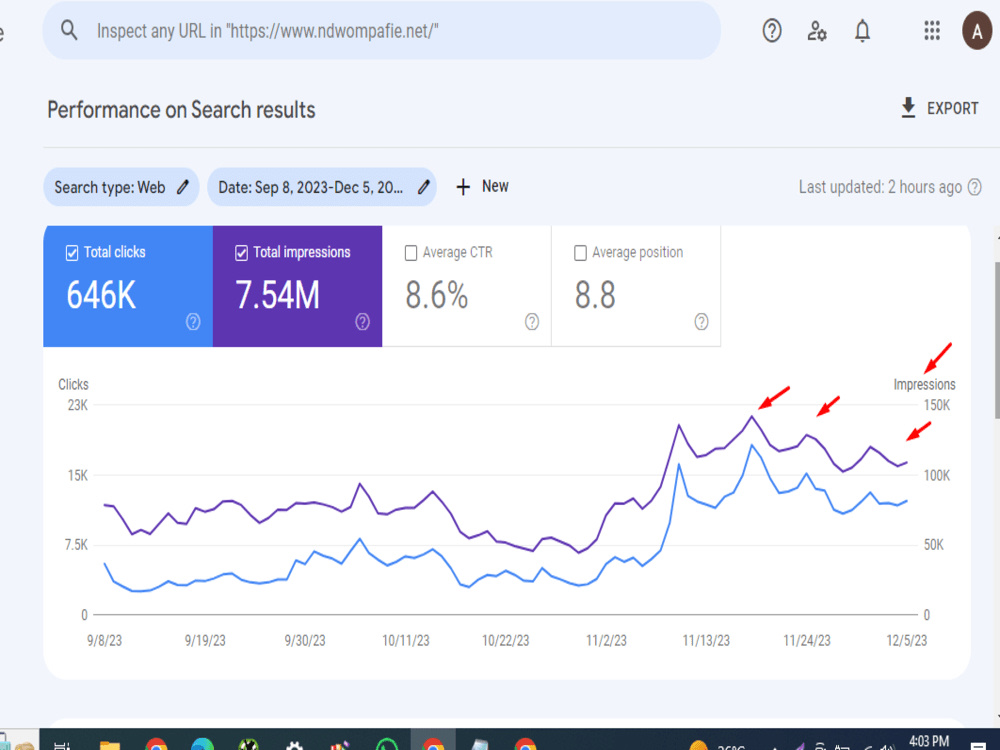The width and height of the screenshot is (1000, 750).
Task: Click the 11/24/23 date label
Action: [807, 640]
